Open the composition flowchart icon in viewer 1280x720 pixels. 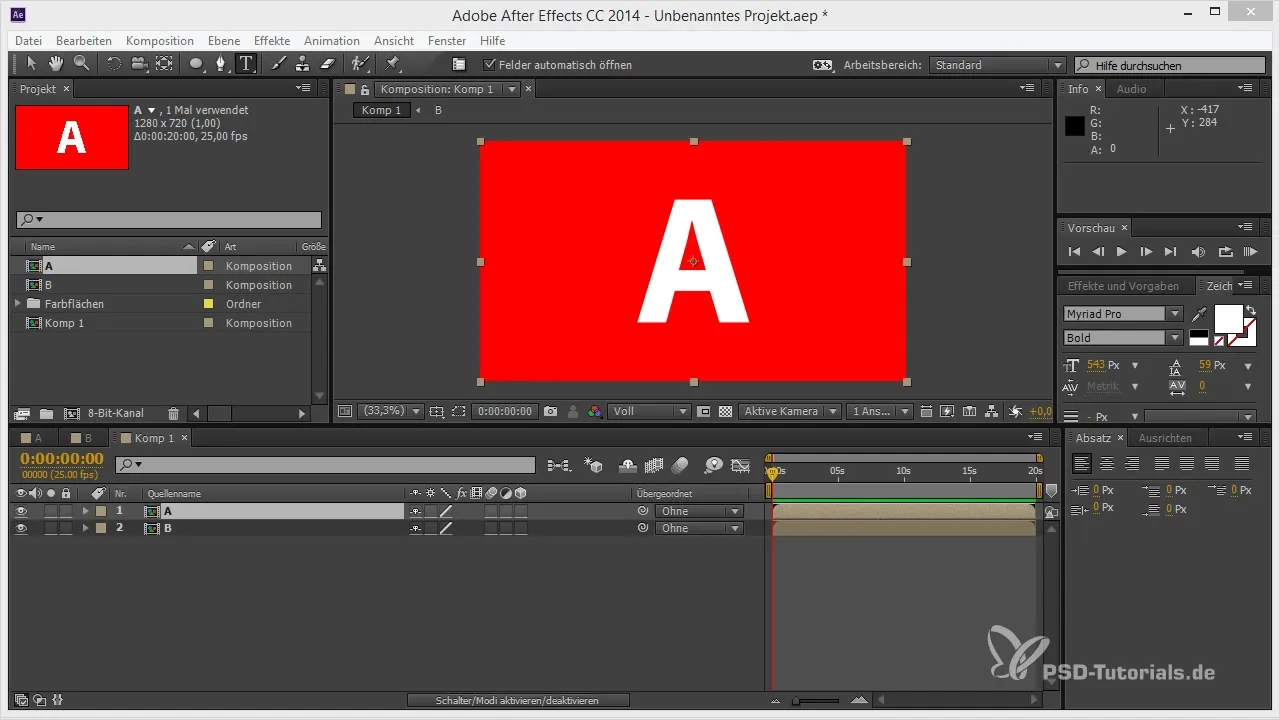[x=991, y=411]
